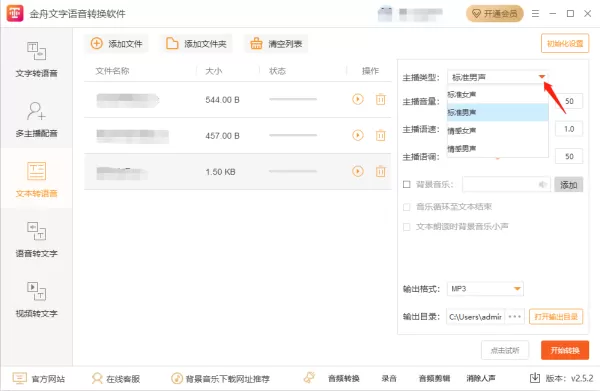Start conversion with 开始转换
Image resolution: width=600 pixels, height=391 pixels.
pos(565,350)
